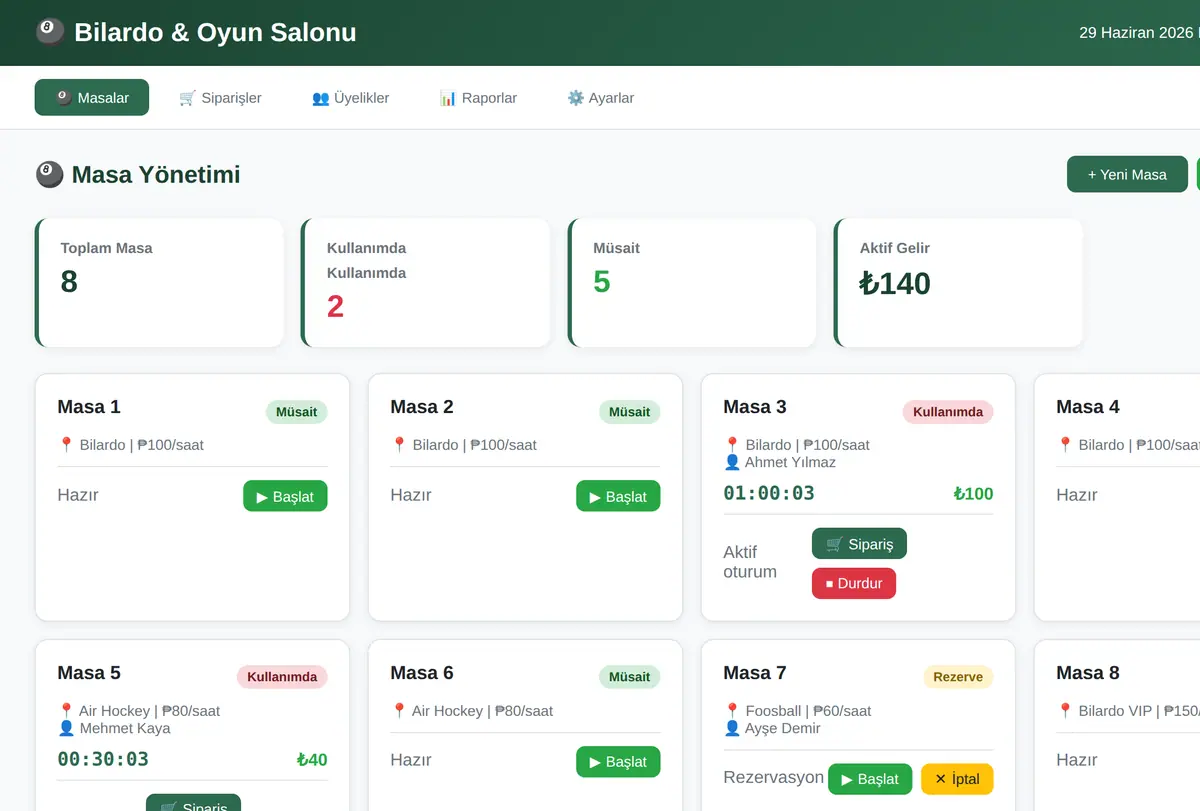Open Sipariş cart for Masa 3
The height and width of the screenshot is (811, 1200).
(859, 544)
